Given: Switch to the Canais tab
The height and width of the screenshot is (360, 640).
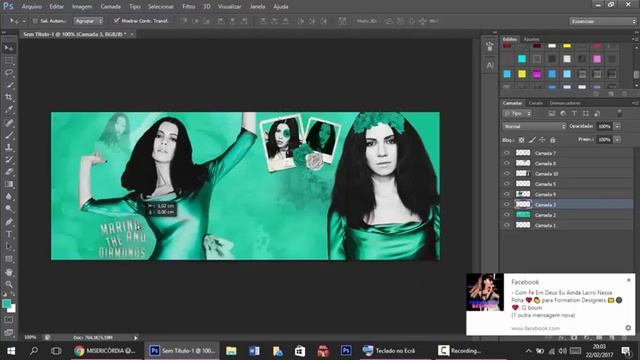Looking at the screenshot, I should point(535,103).
